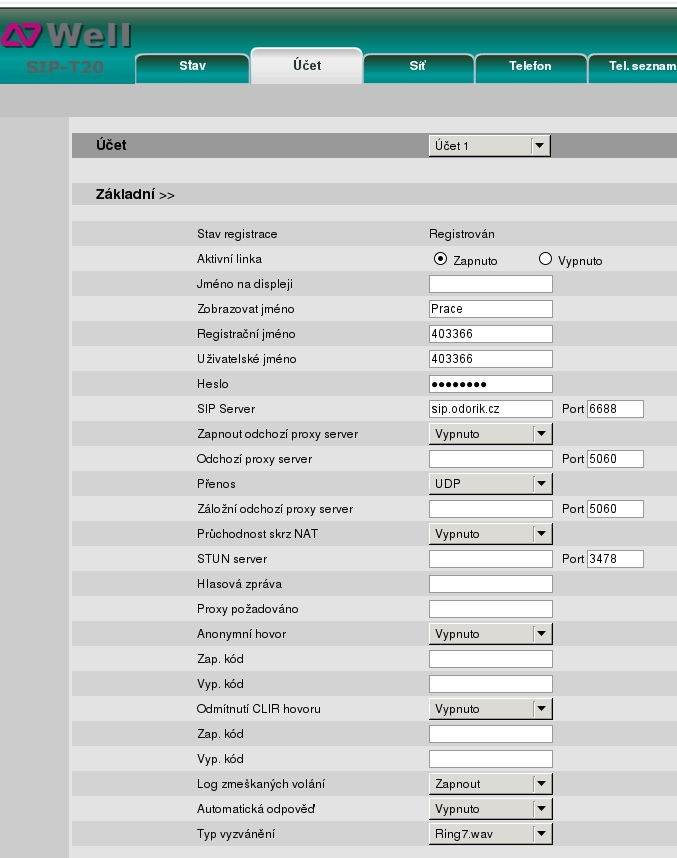The height and width of the screenshot is (858, 677).
Task: Focus the Jméno na displeji field
Action: coord(490,284)
